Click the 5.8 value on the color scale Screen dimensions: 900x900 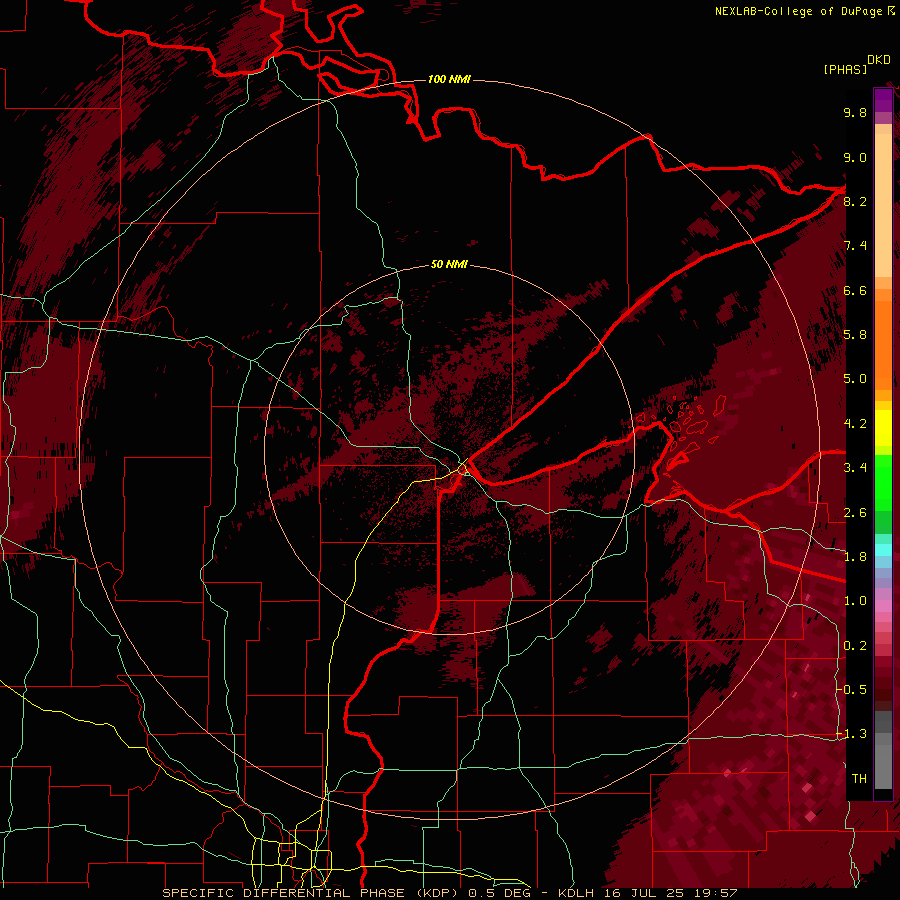pyautogui.click(x=855, y=335)
